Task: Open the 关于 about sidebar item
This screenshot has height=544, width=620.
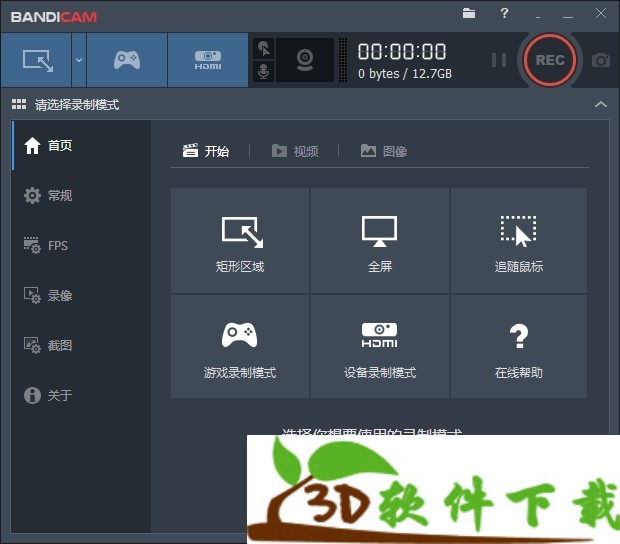Action: (x=81, y=395)
